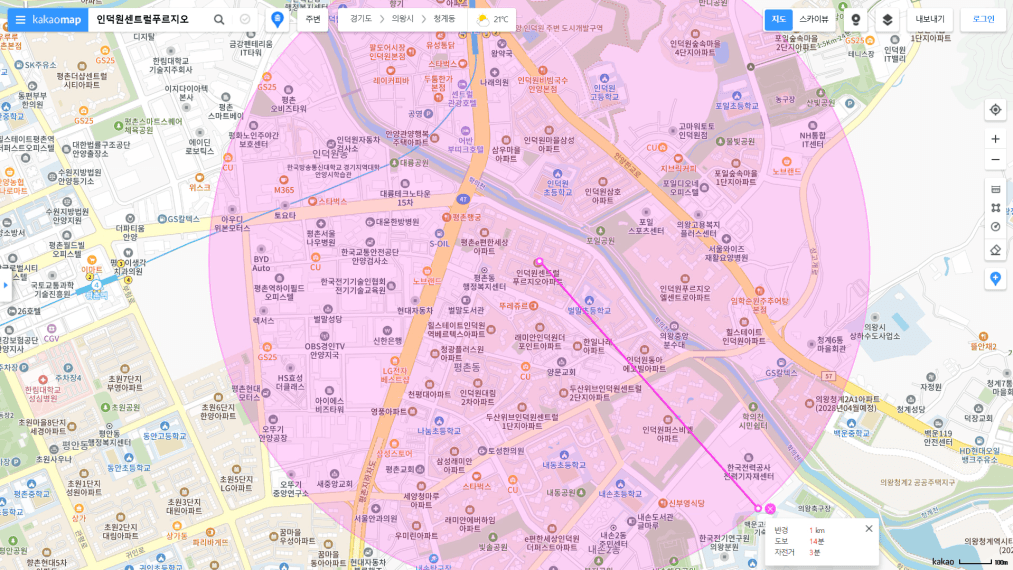The height and width of the screenshot is (570, 1013).
Task: Open the map layers button
Action: [x=887, y=19]
